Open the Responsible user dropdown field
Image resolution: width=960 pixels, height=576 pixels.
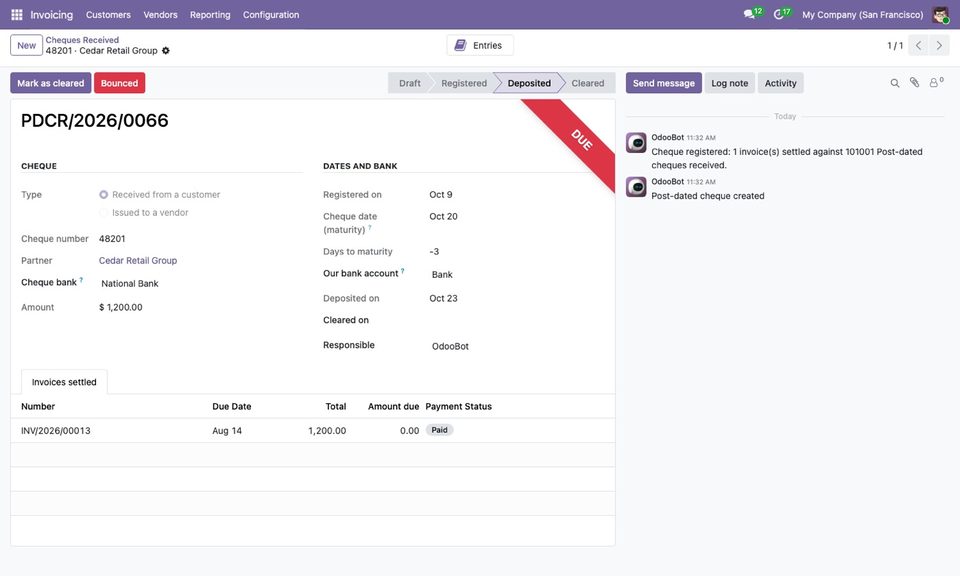pyautogui.click(x=517, y=346)
